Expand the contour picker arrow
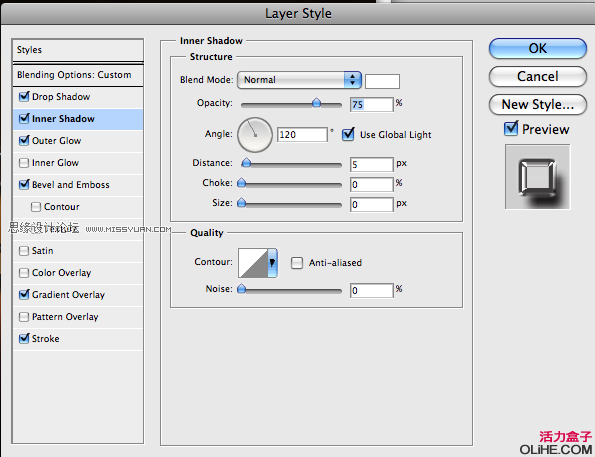Screen dimensions: 595x457 pos(272,263)
